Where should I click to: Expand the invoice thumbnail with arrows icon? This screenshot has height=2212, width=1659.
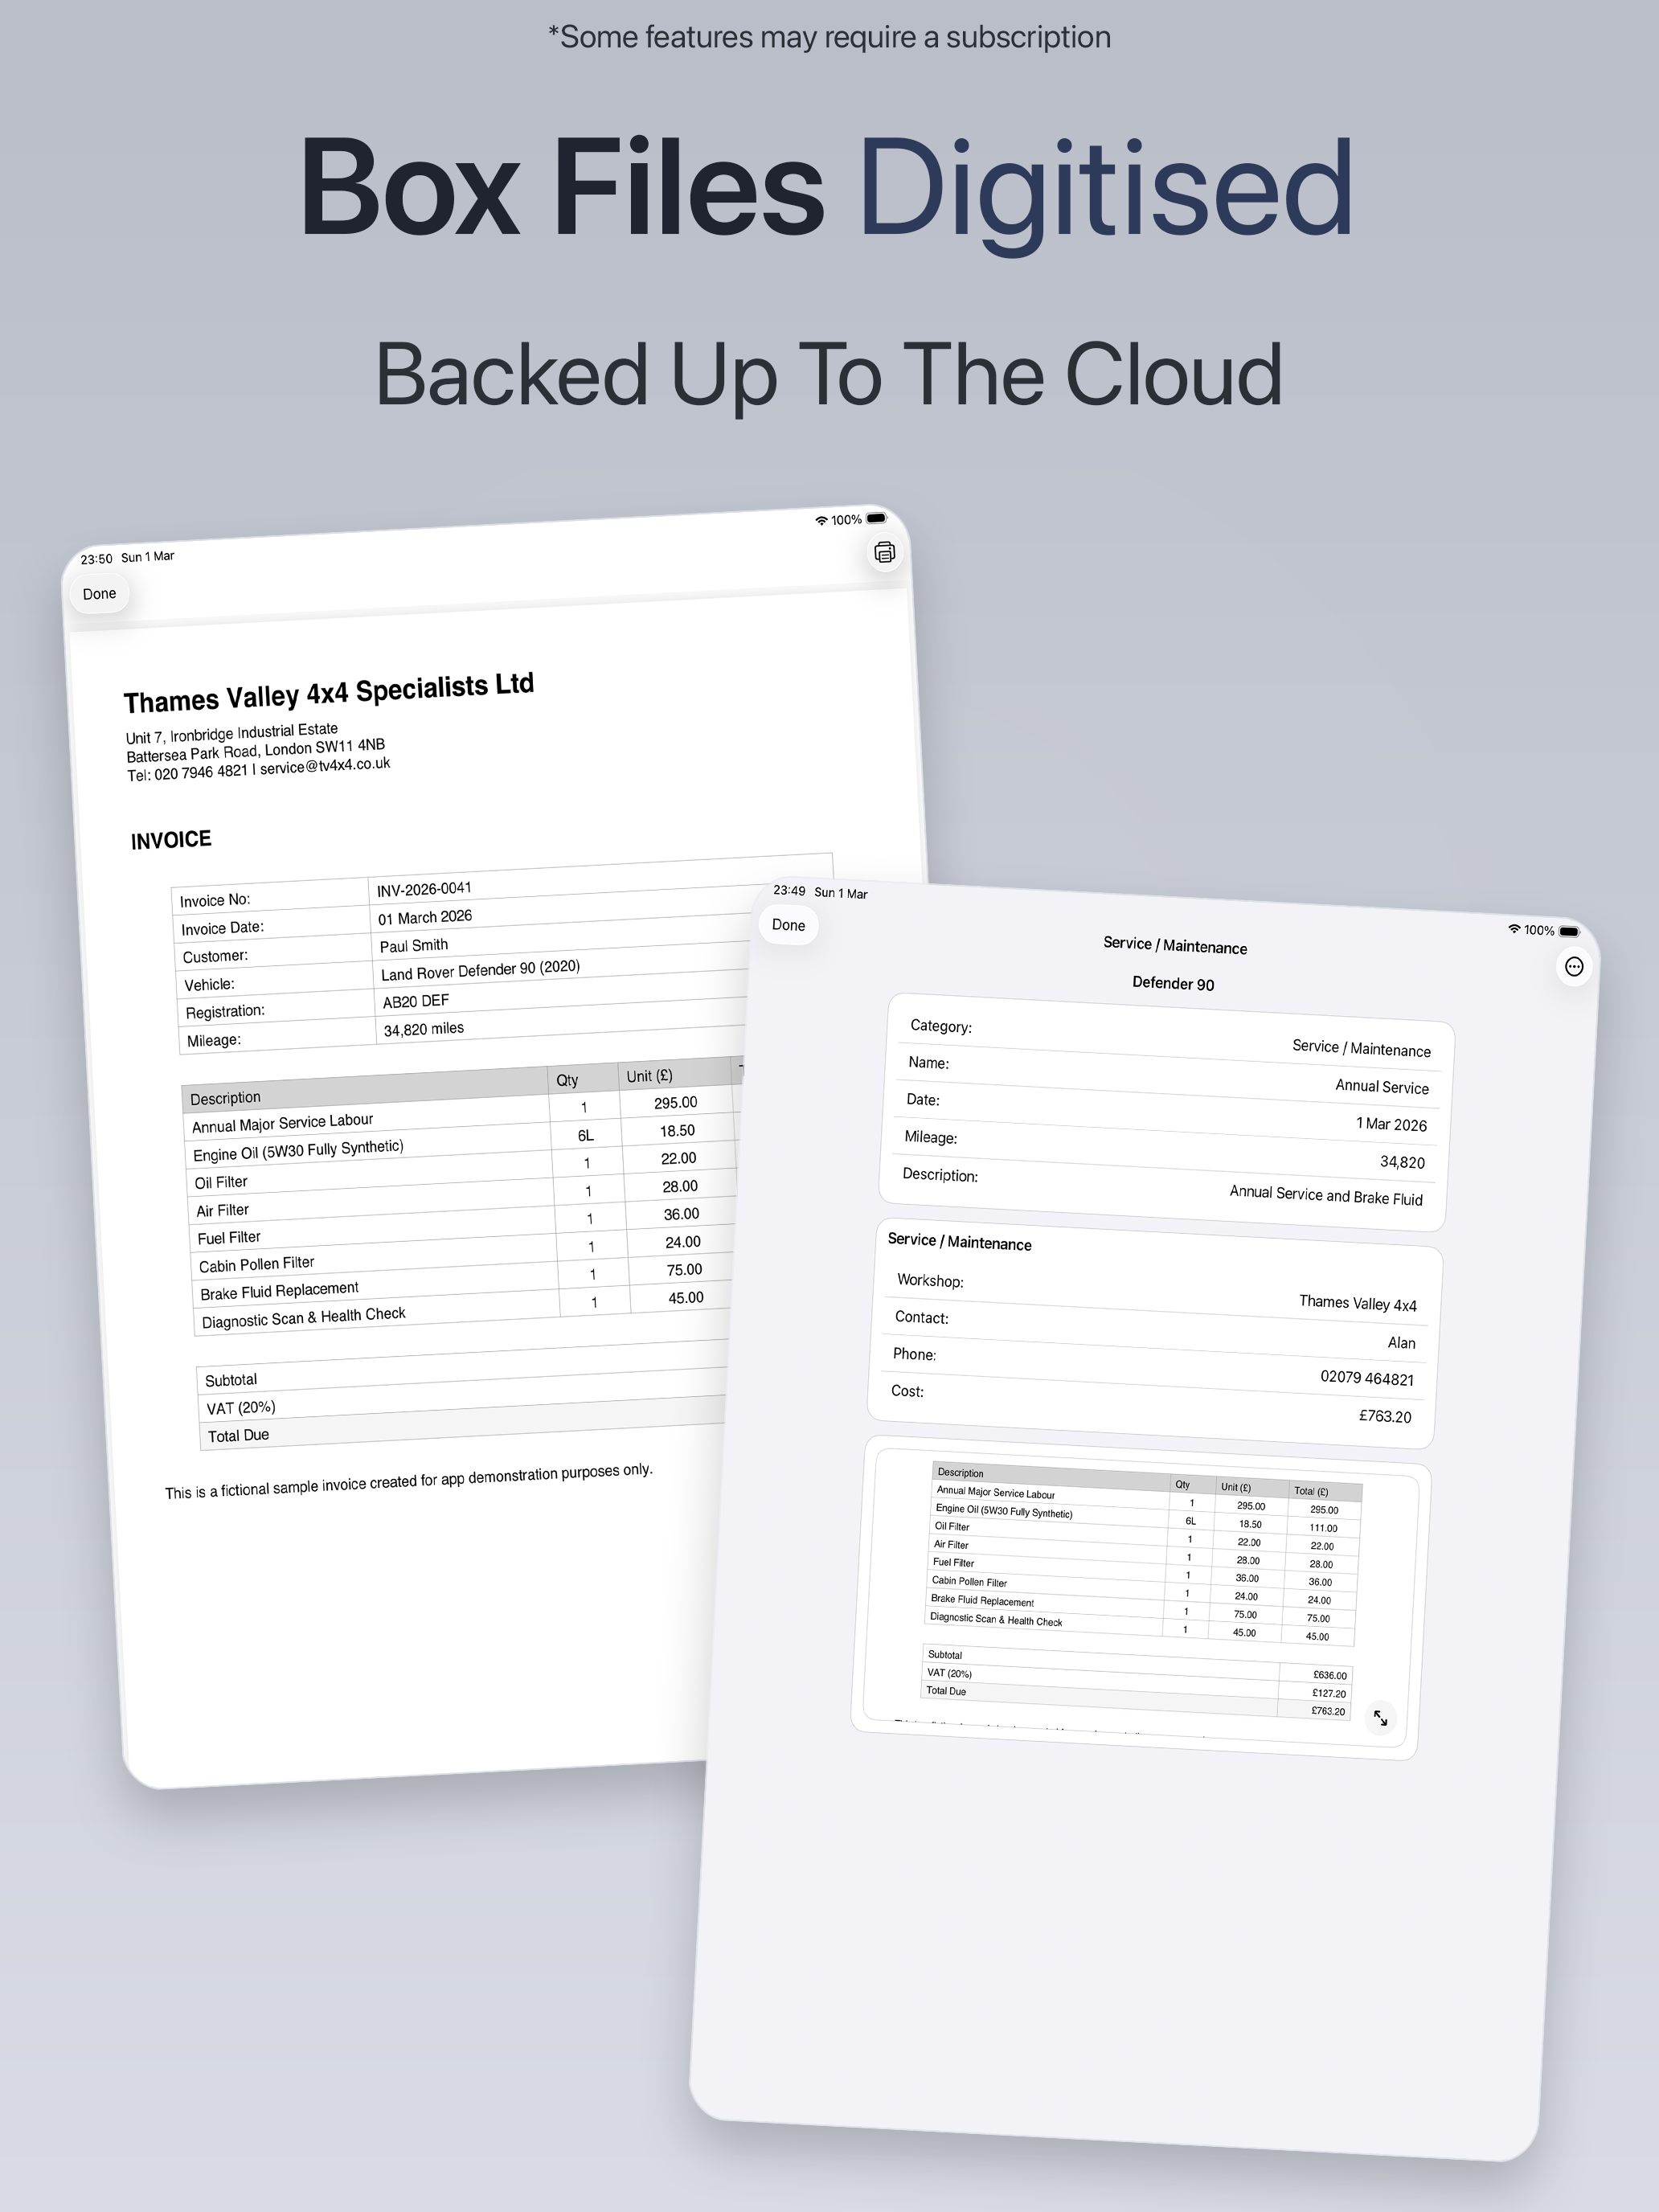1380,1718
